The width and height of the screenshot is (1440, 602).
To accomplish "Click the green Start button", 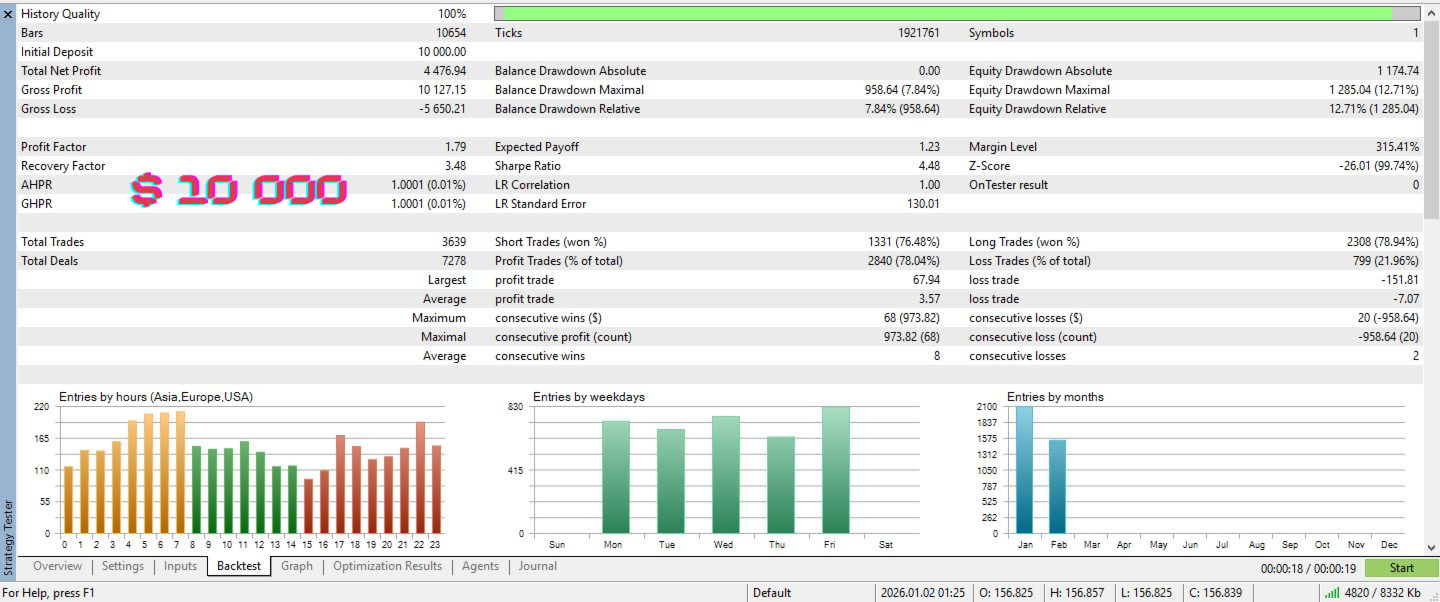I will pos(1401,568).
